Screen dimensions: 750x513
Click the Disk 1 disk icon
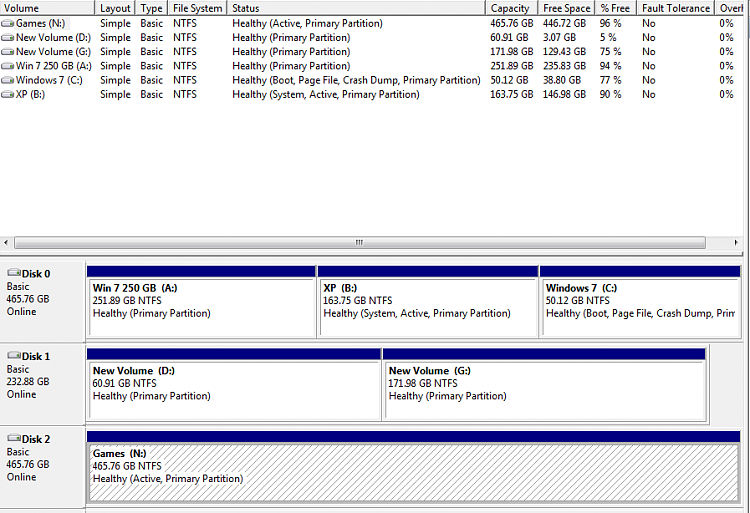click(x=14, y=356)
